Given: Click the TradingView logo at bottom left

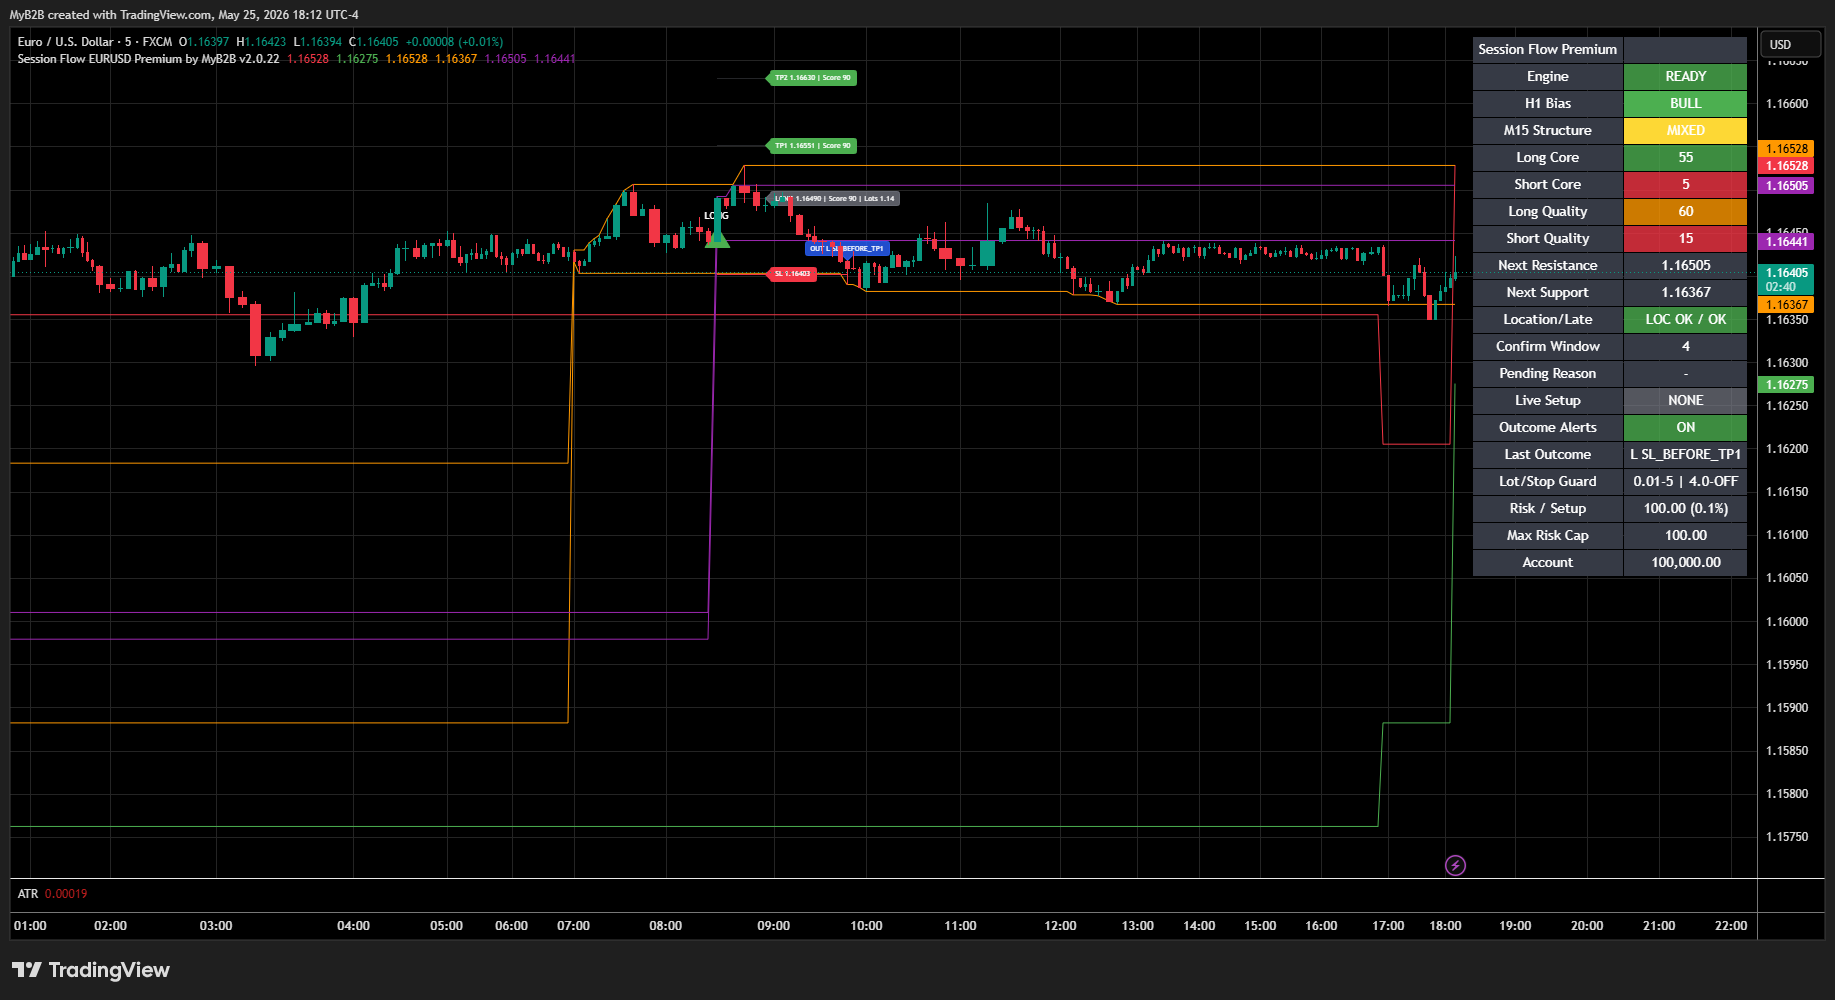Looking at the screenshot, I should (x=91, y=970).
